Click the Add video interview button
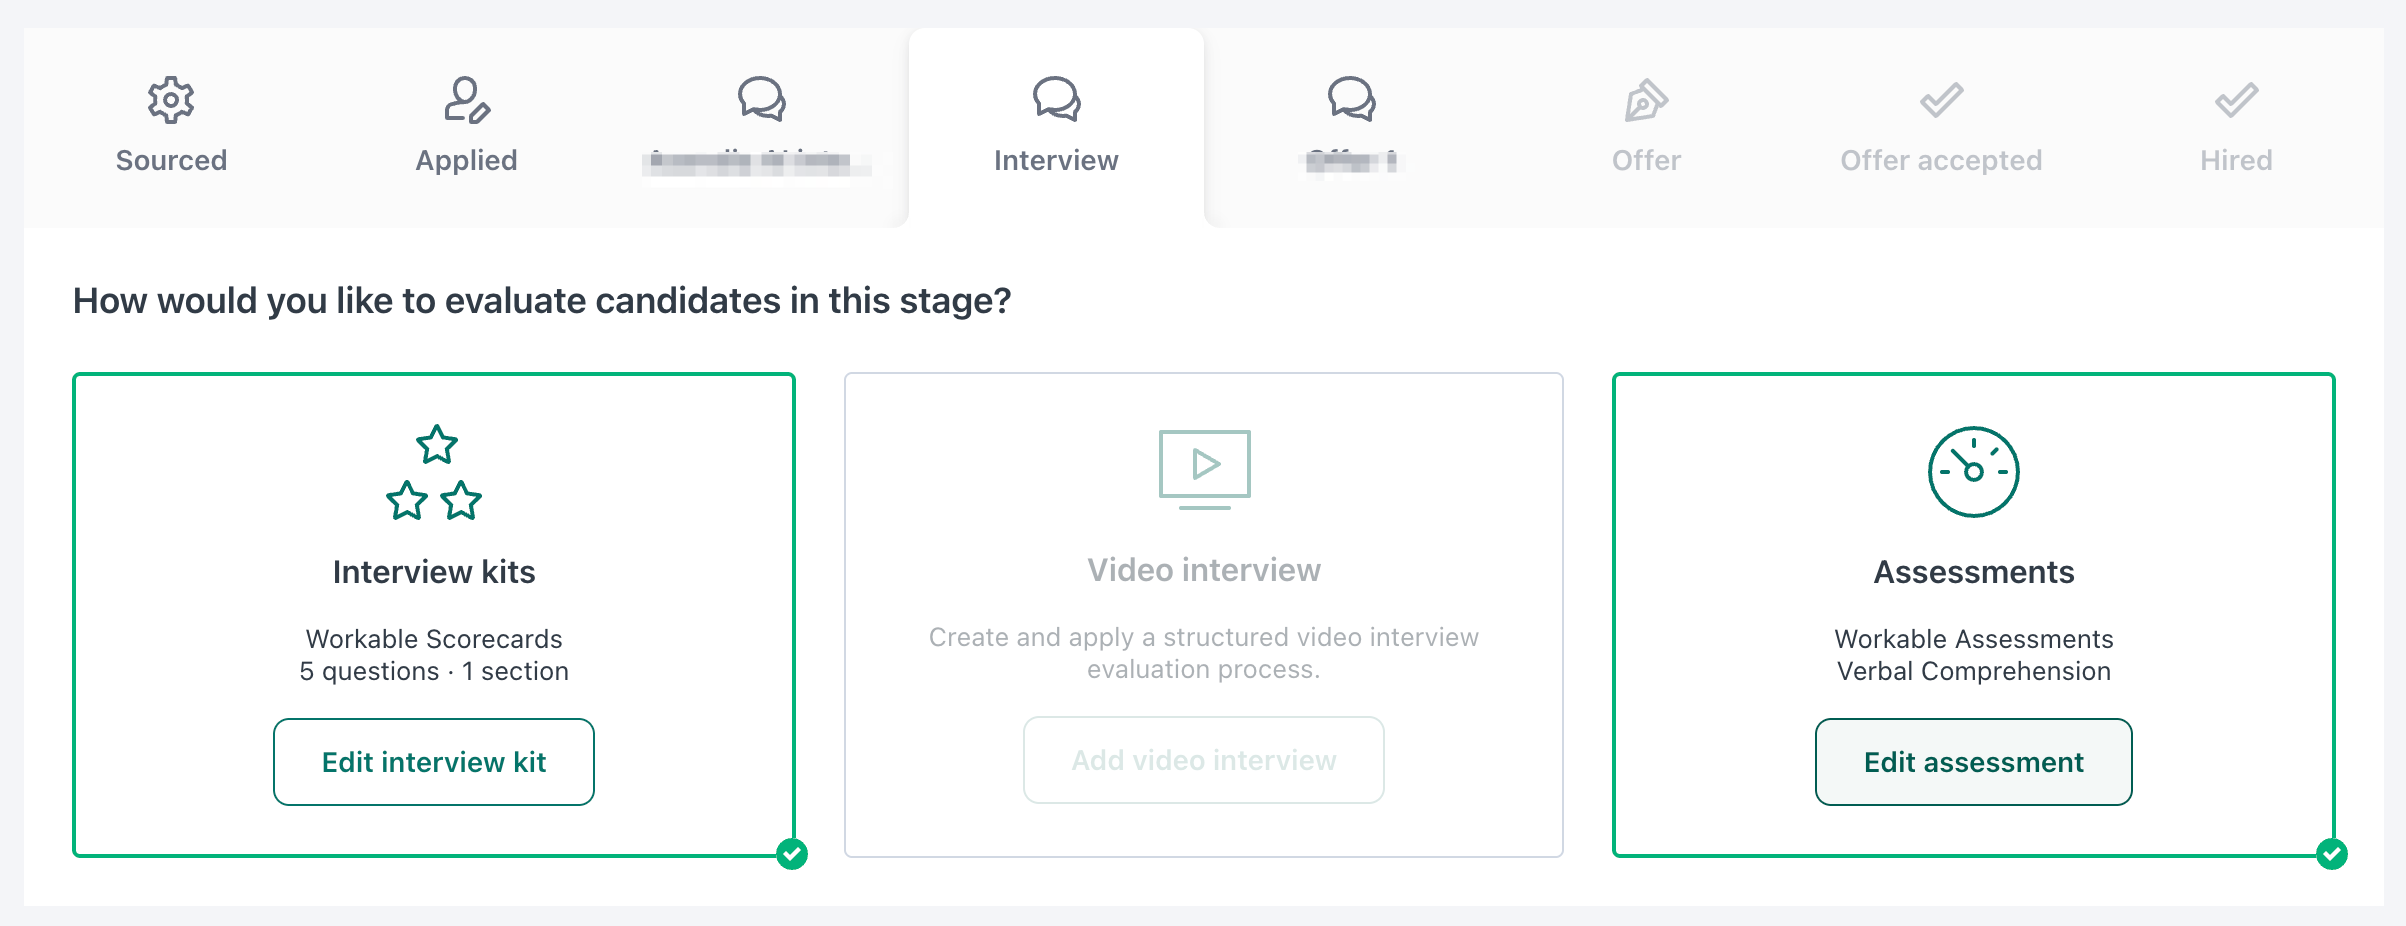The image size is (2406, 926). [1204, 760]
